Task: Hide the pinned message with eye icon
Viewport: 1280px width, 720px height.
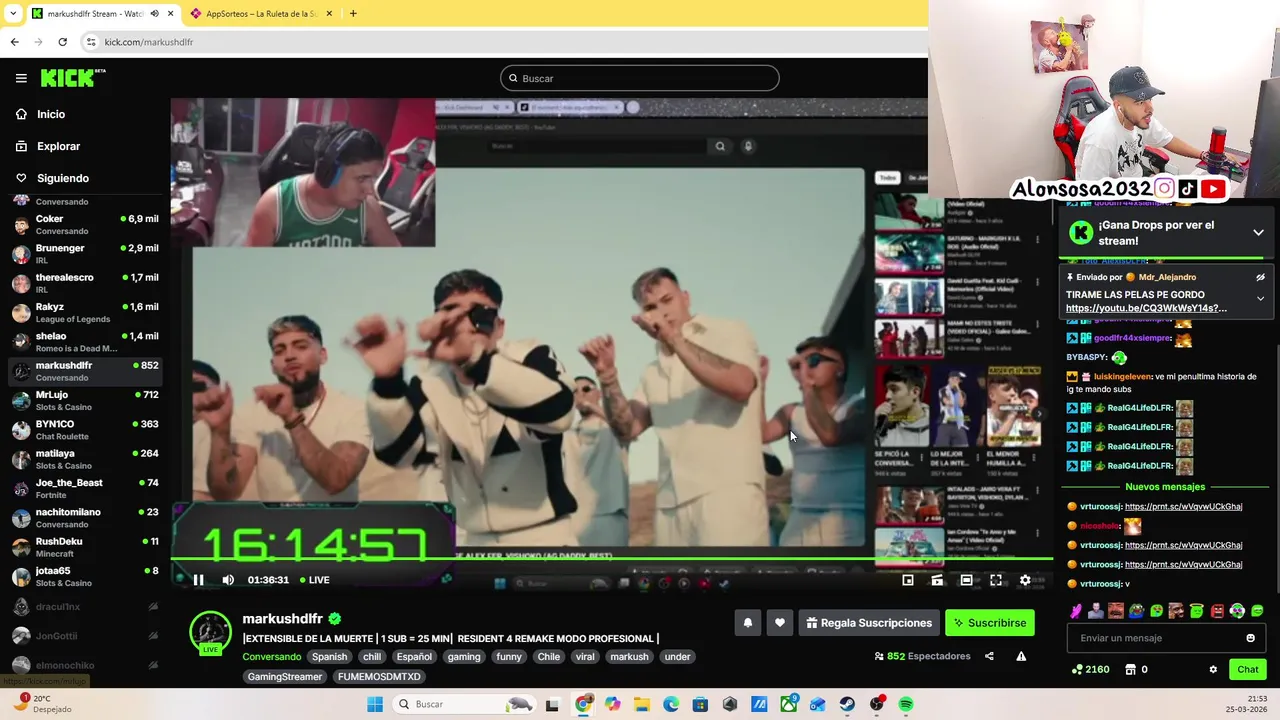Action: pyautogui.click(x=1260, y=277)
